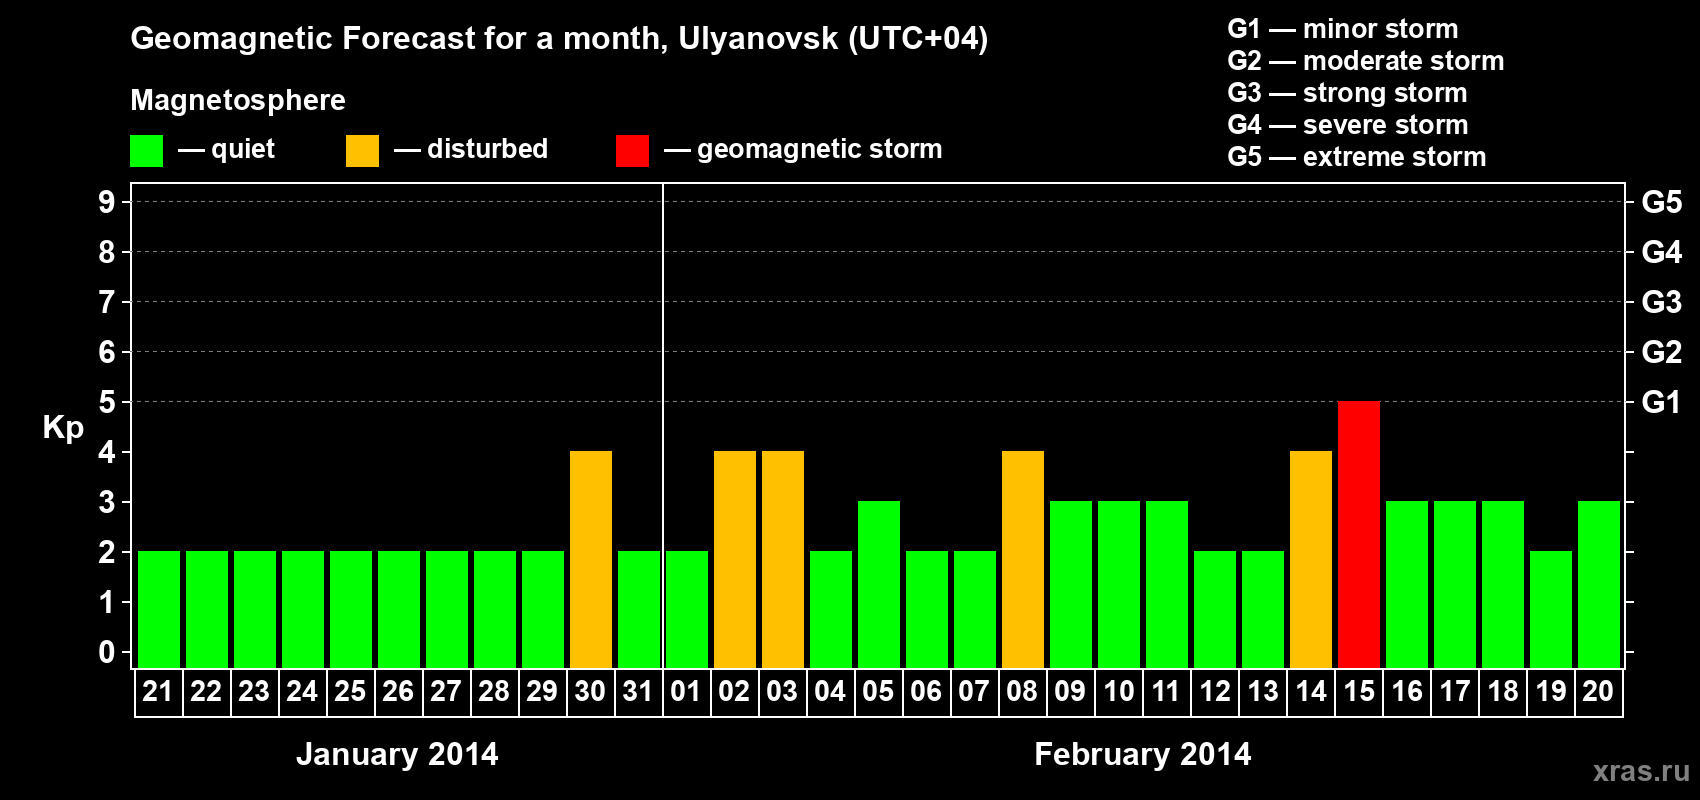Select the green bar for February 10

pyautogui.click(x=1119, y=585)
